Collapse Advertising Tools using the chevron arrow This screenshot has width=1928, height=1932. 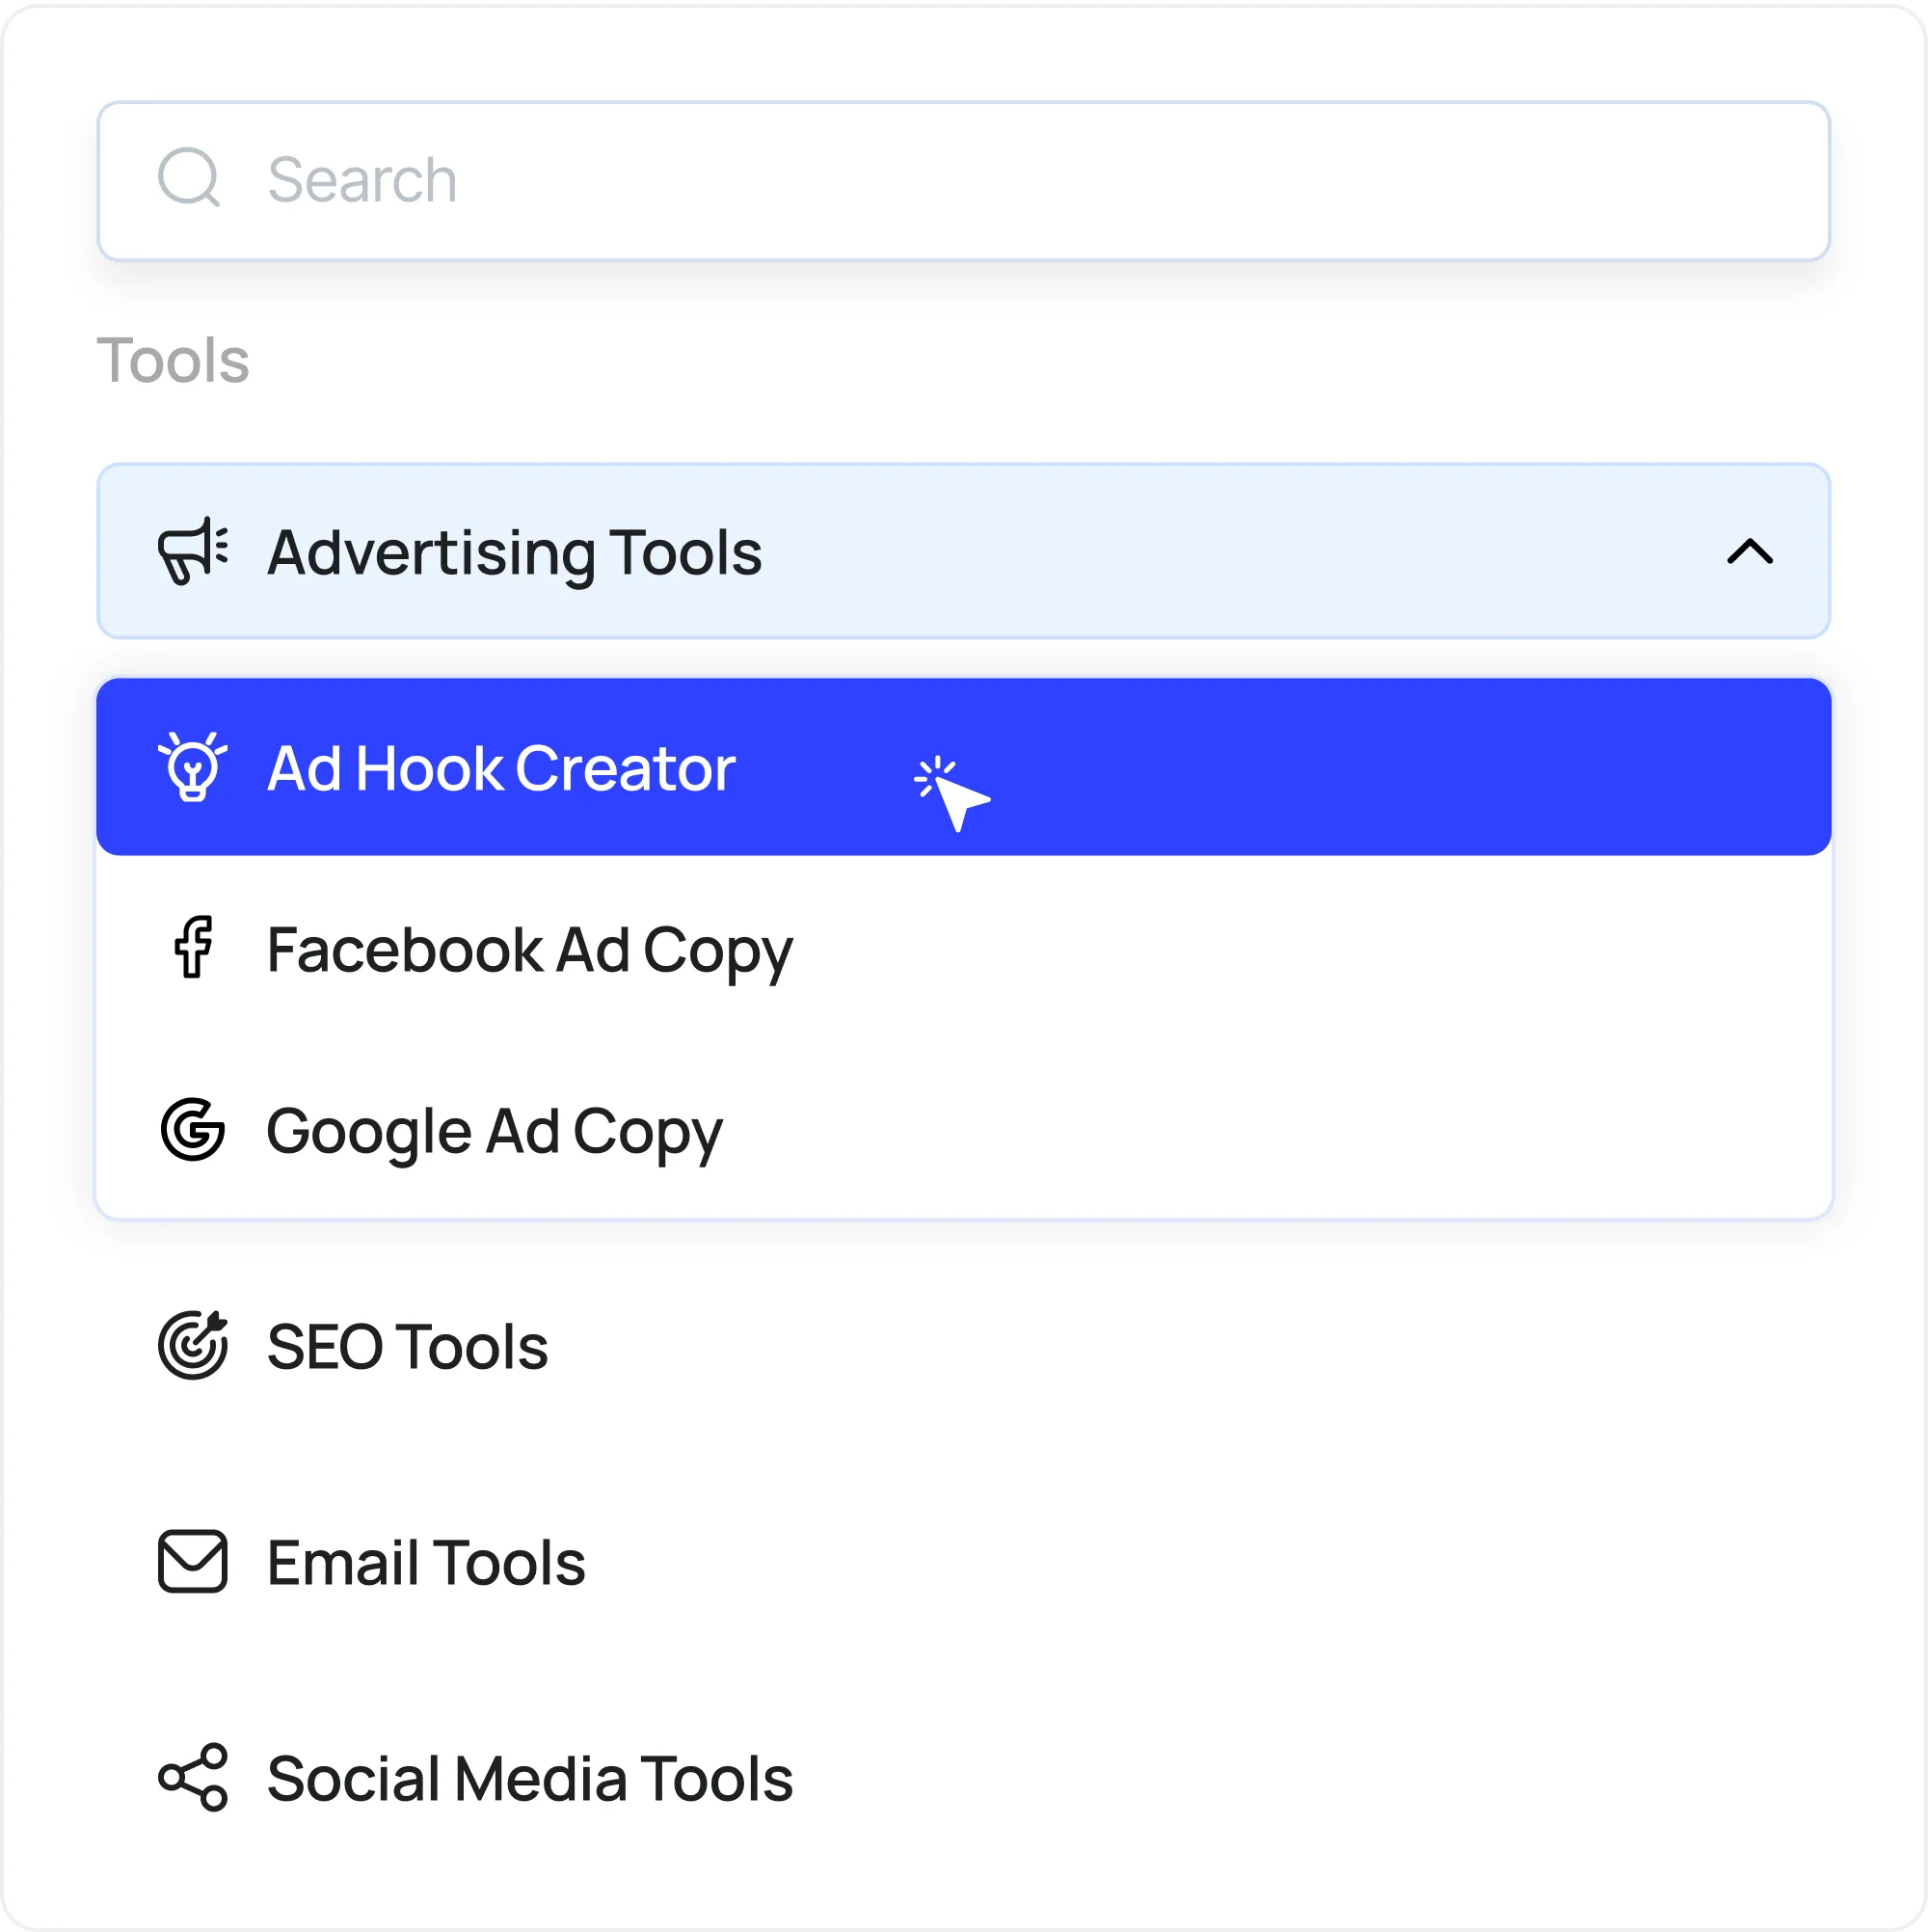click(1749, 551)
